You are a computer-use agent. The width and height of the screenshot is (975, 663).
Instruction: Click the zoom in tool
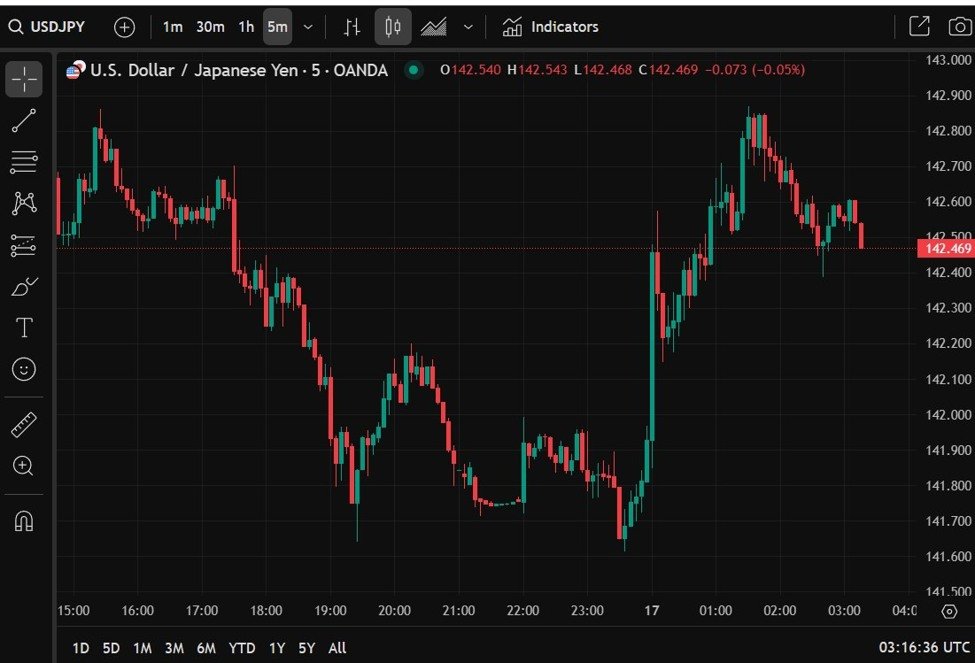click(24, 466)
